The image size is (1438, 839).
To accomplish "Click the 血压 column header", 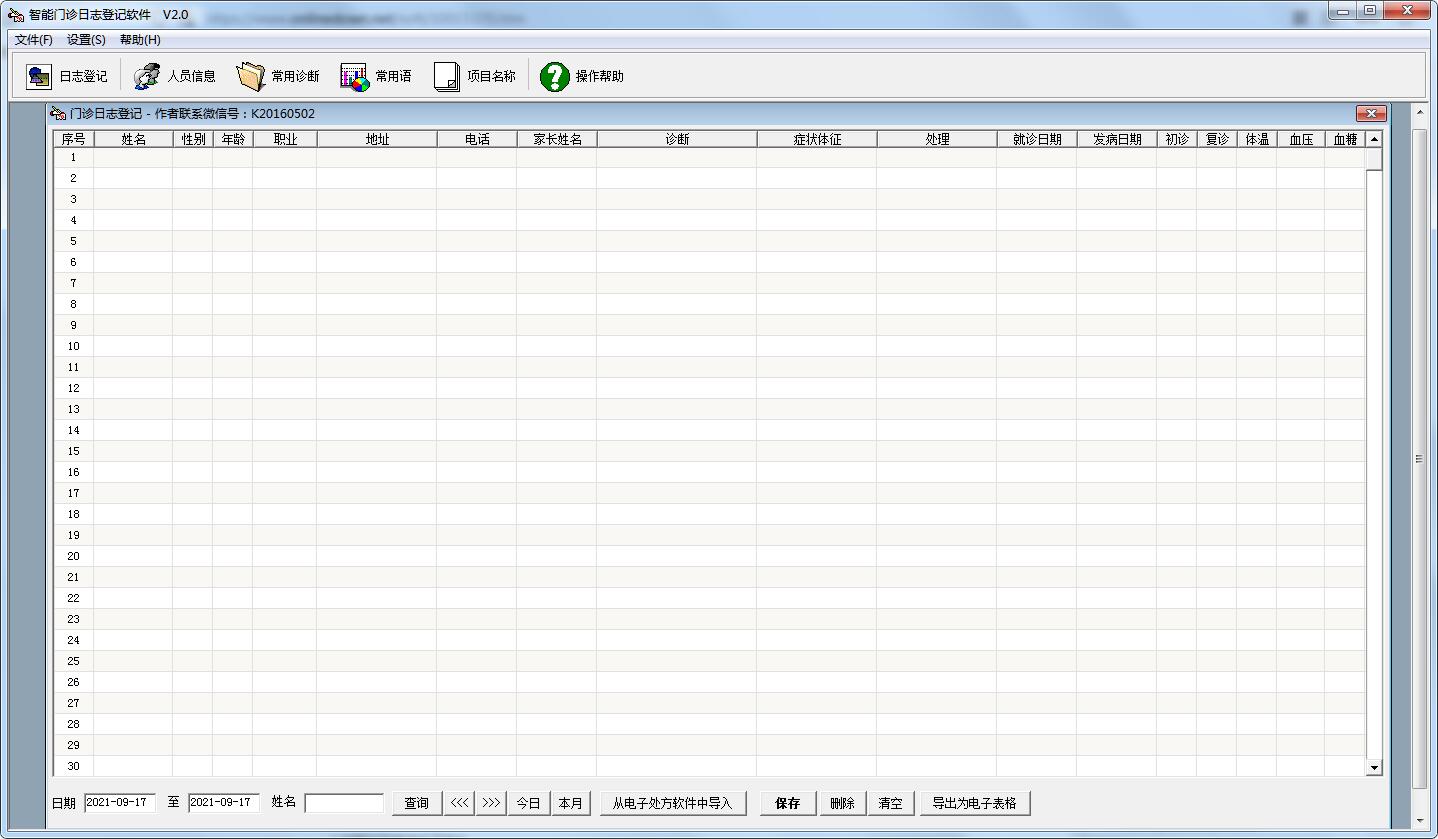I will coord(1301,139).
